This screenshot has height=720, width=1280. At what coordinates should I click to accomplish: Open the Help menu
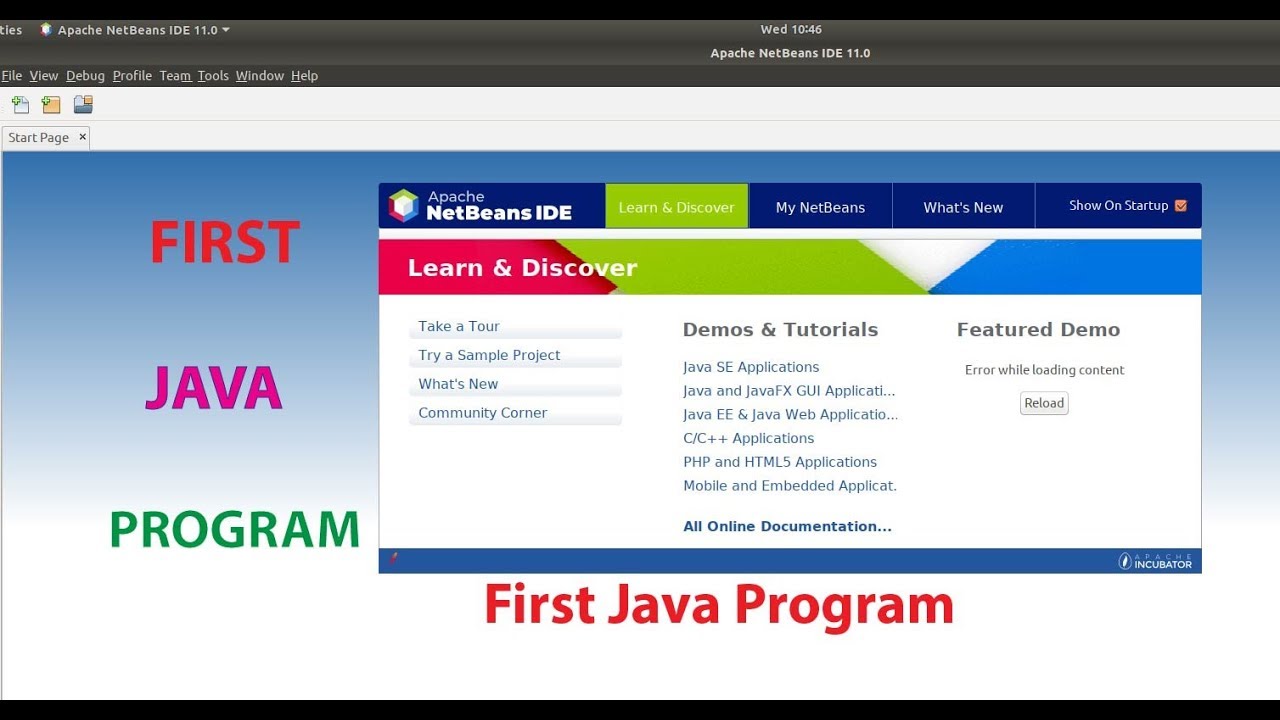pyautogui.click(x=304, y=76)
